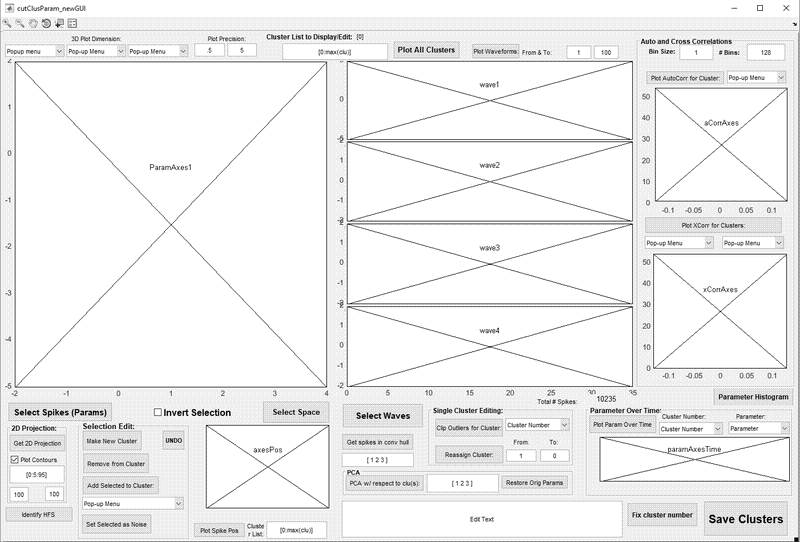Click the PCA clusters field '[ 1 2 3 ]'

tap(462, 483)
